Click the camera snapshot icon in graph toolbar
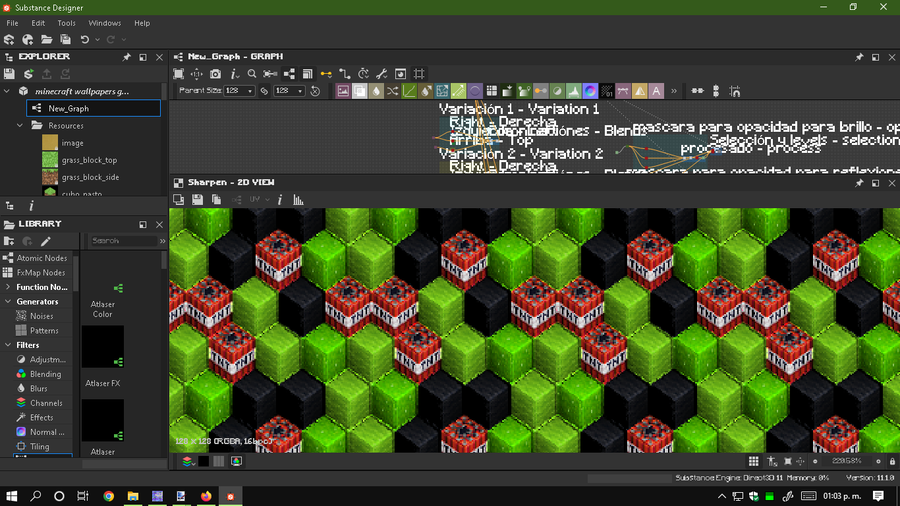Screen dimensions: 900x506 (215, 74)
